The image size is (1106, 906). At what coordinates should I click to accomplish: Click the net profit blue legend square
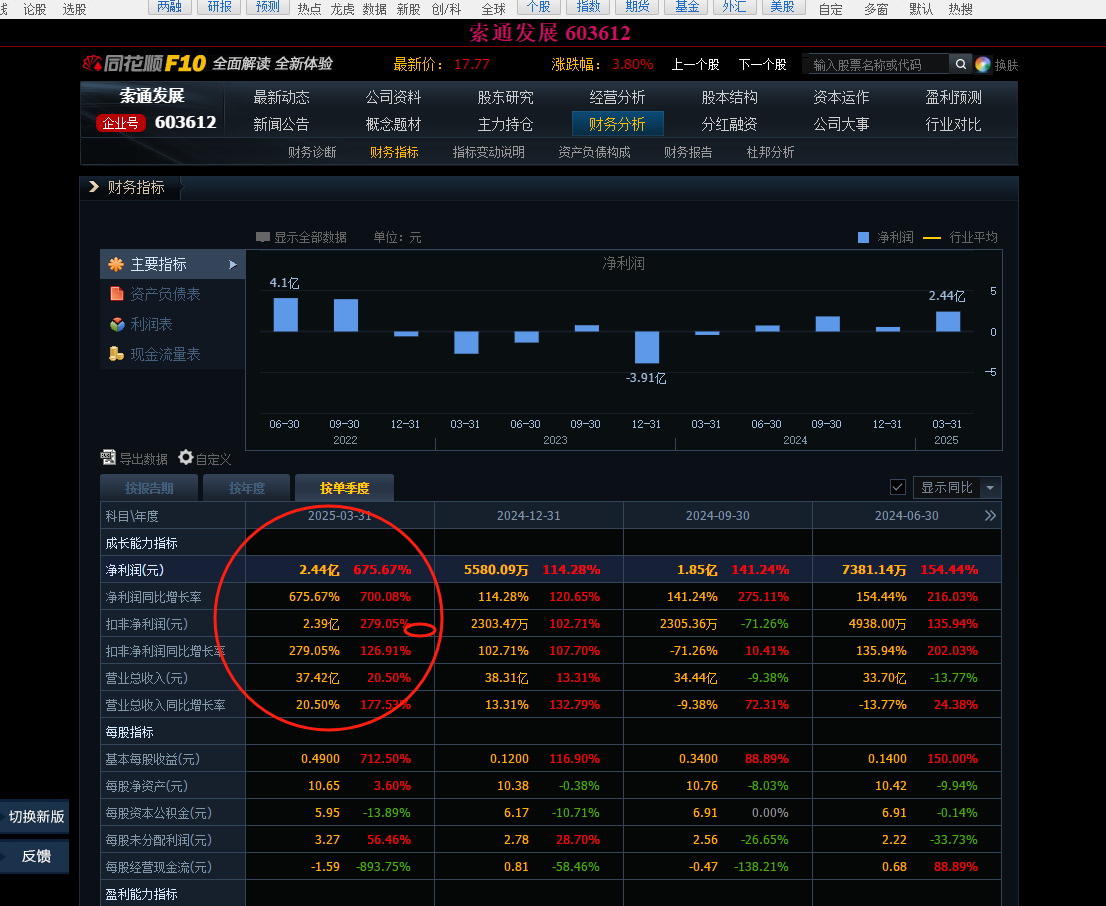click(863, 238)
